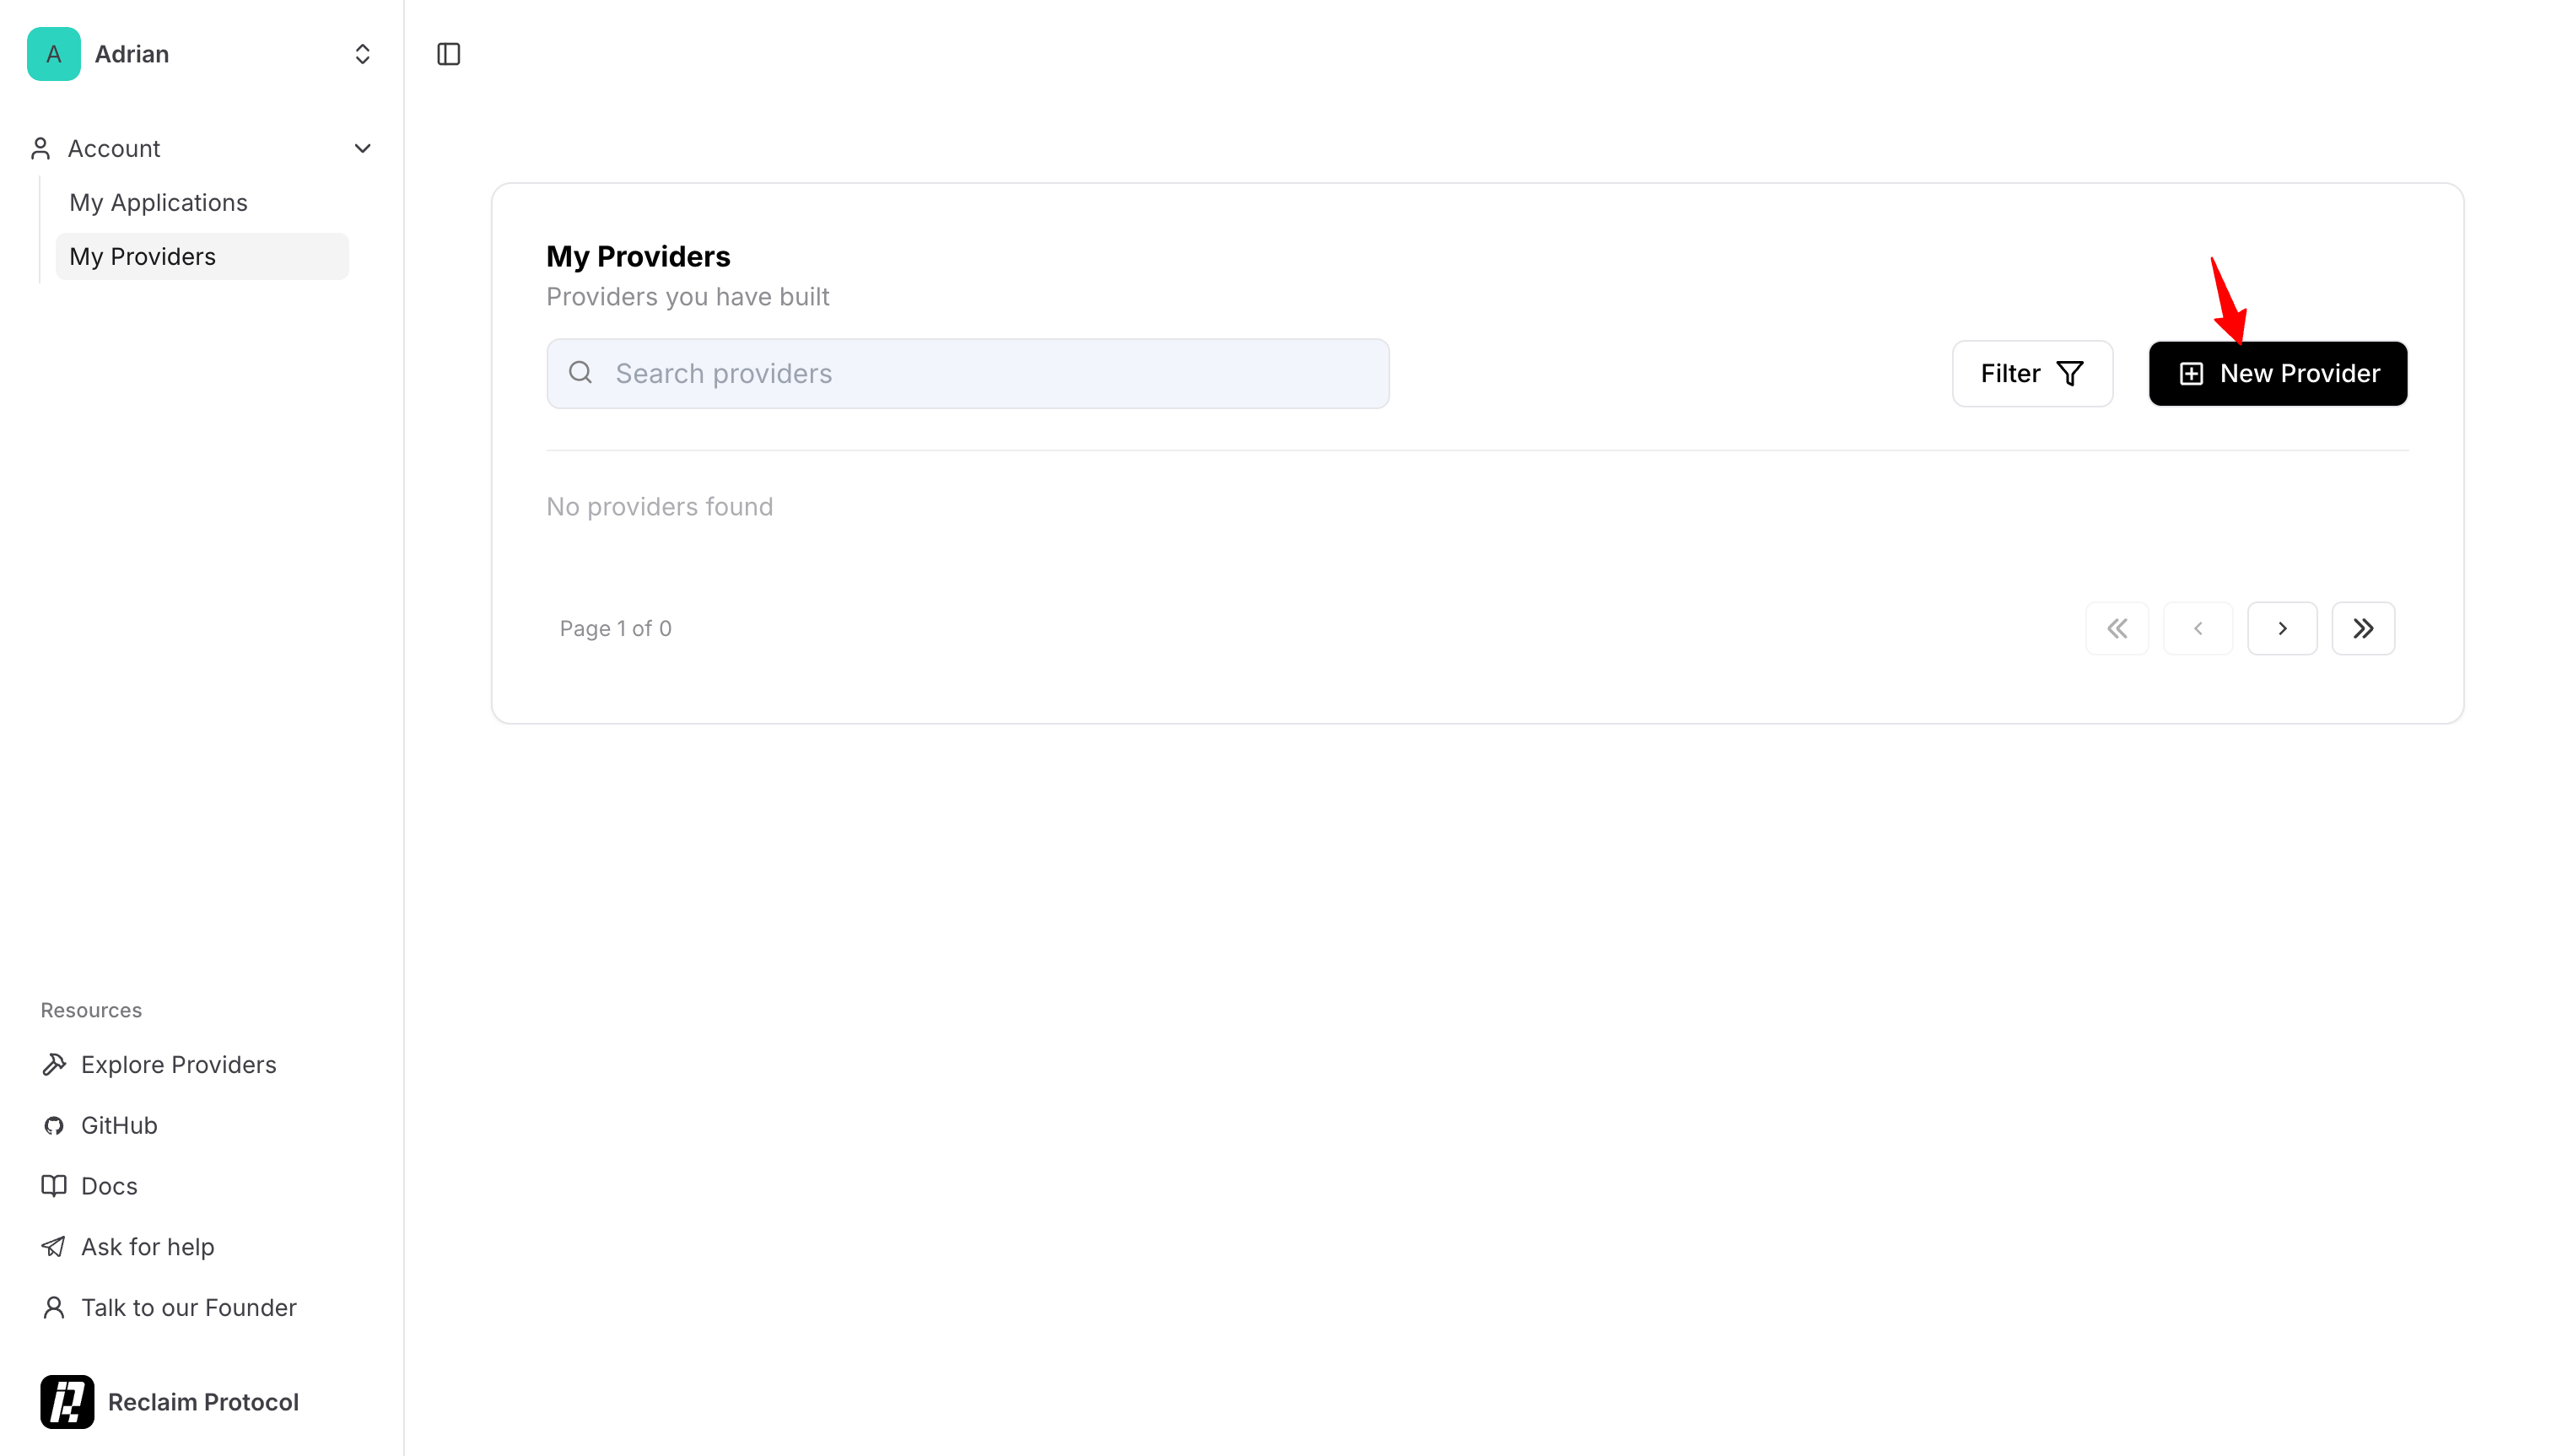Toggle the sidebar panel icon
2551x1456 pixels.
[x=448, y=54]
